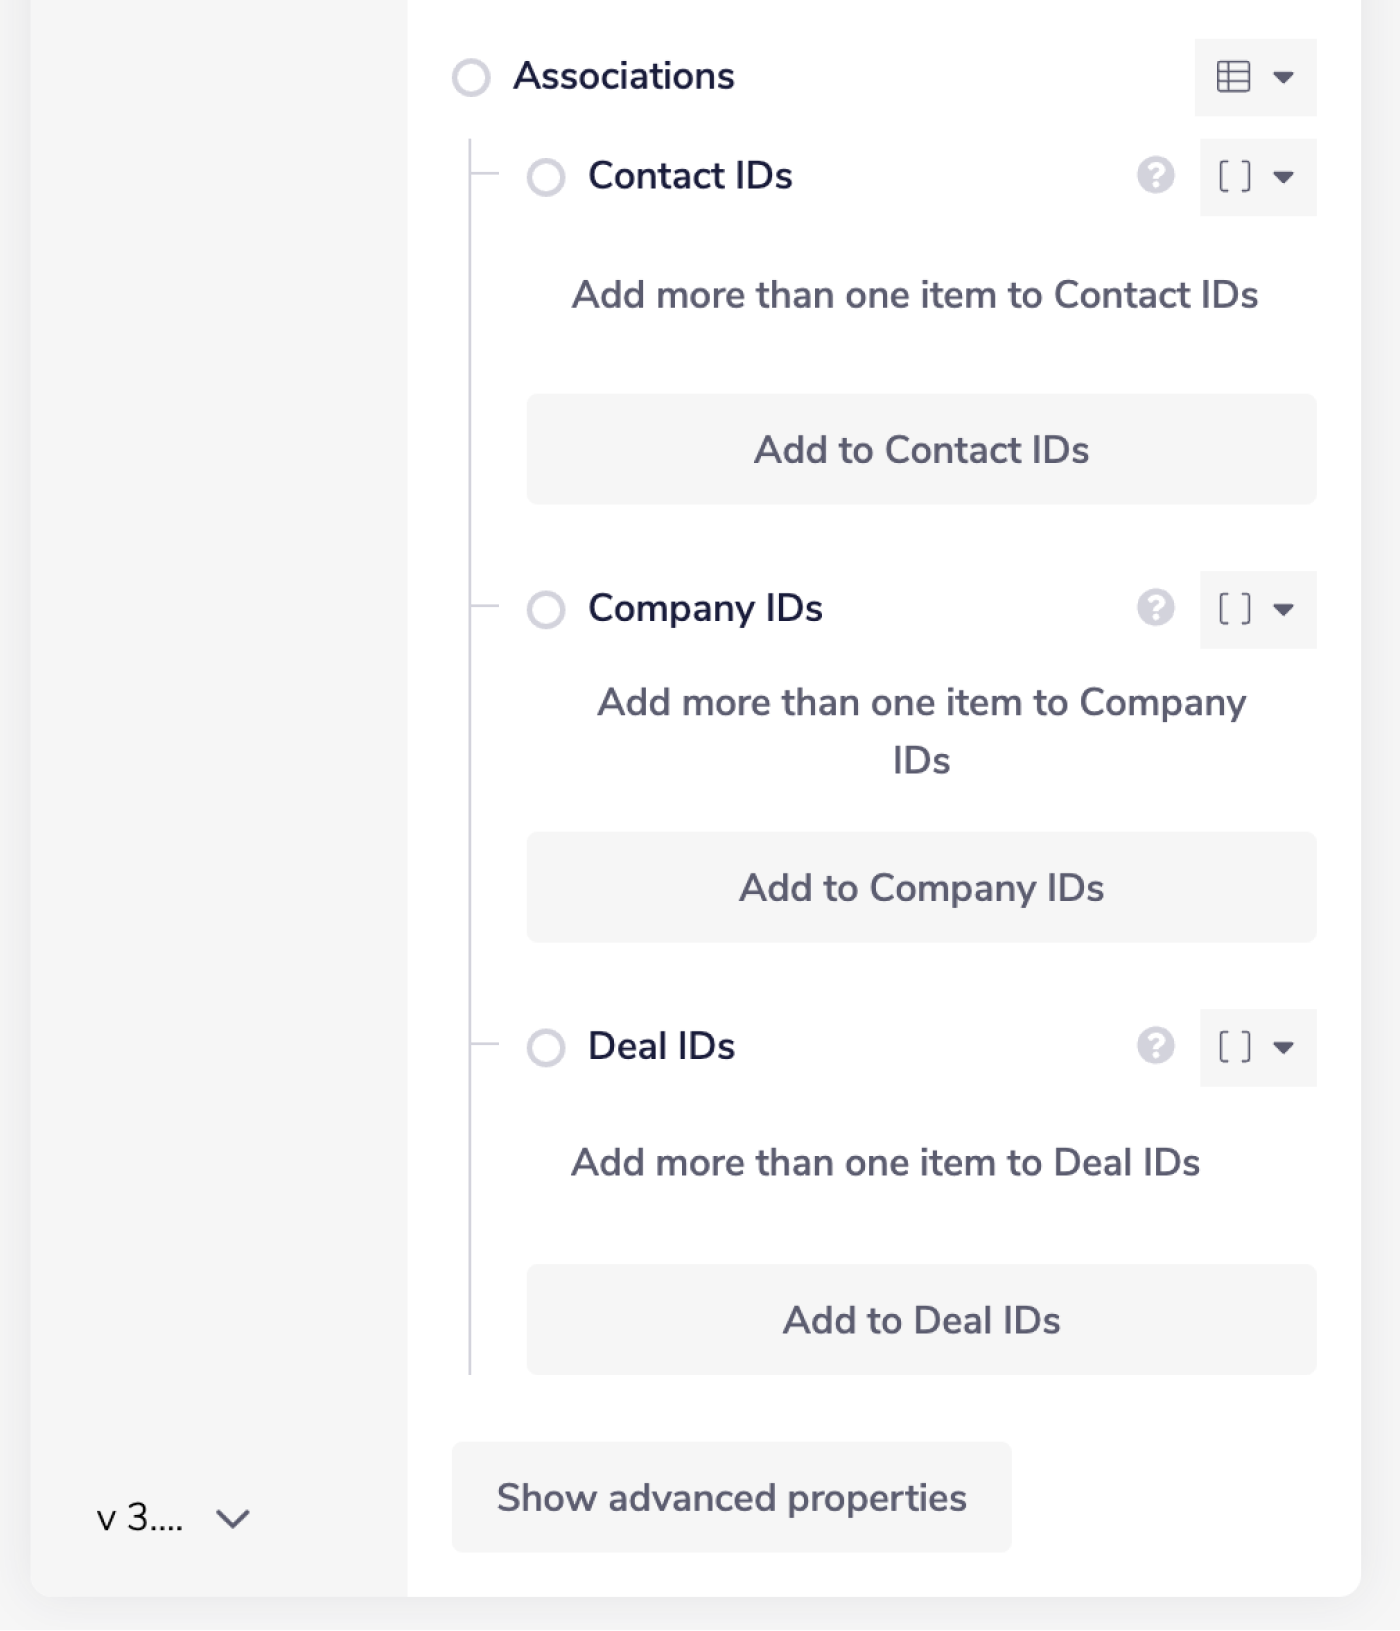Click the help icon beside Contact IDs
Image resolution: width=1400 pixels, height=1631 pixels.
tap(1156, 177)
